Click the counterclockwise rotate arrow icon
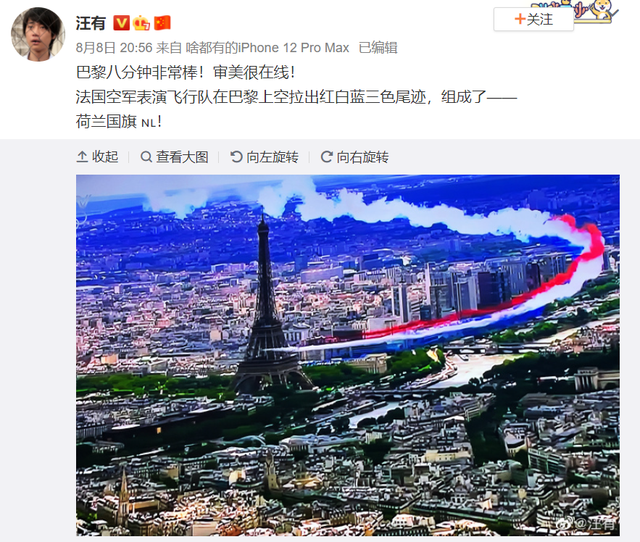This screenshot has width=640, height=542. tap(236, 157)
